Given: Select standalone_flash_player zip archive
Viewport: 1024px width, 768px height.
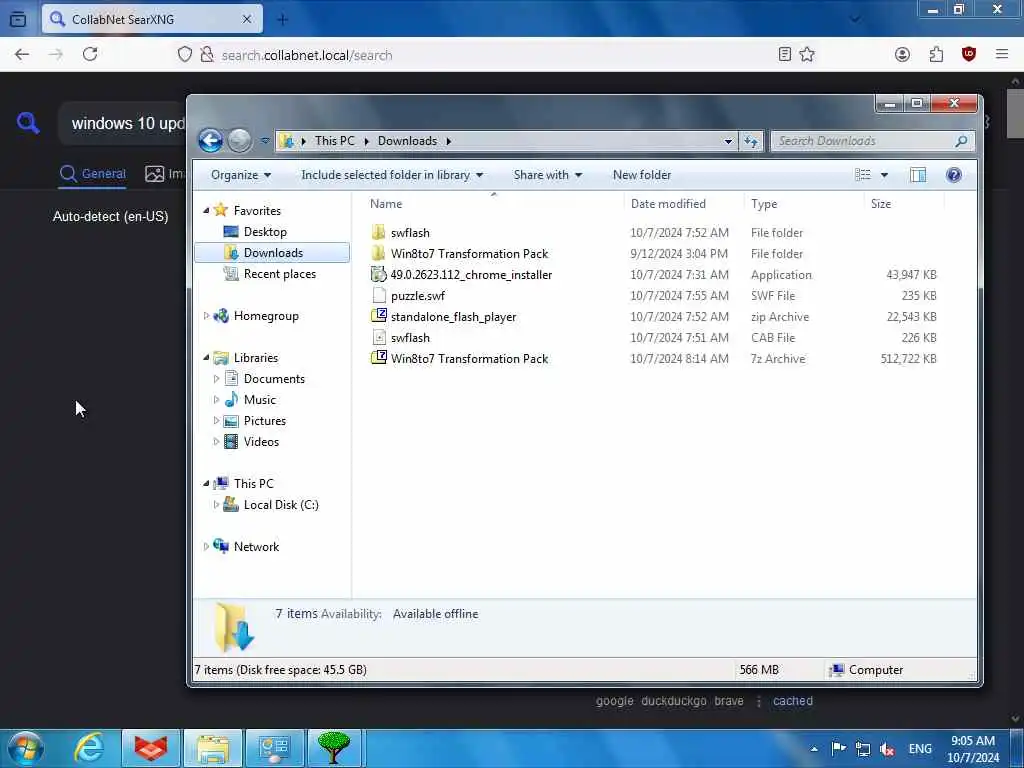Looking at the screenshot, I should click(453, 317).
